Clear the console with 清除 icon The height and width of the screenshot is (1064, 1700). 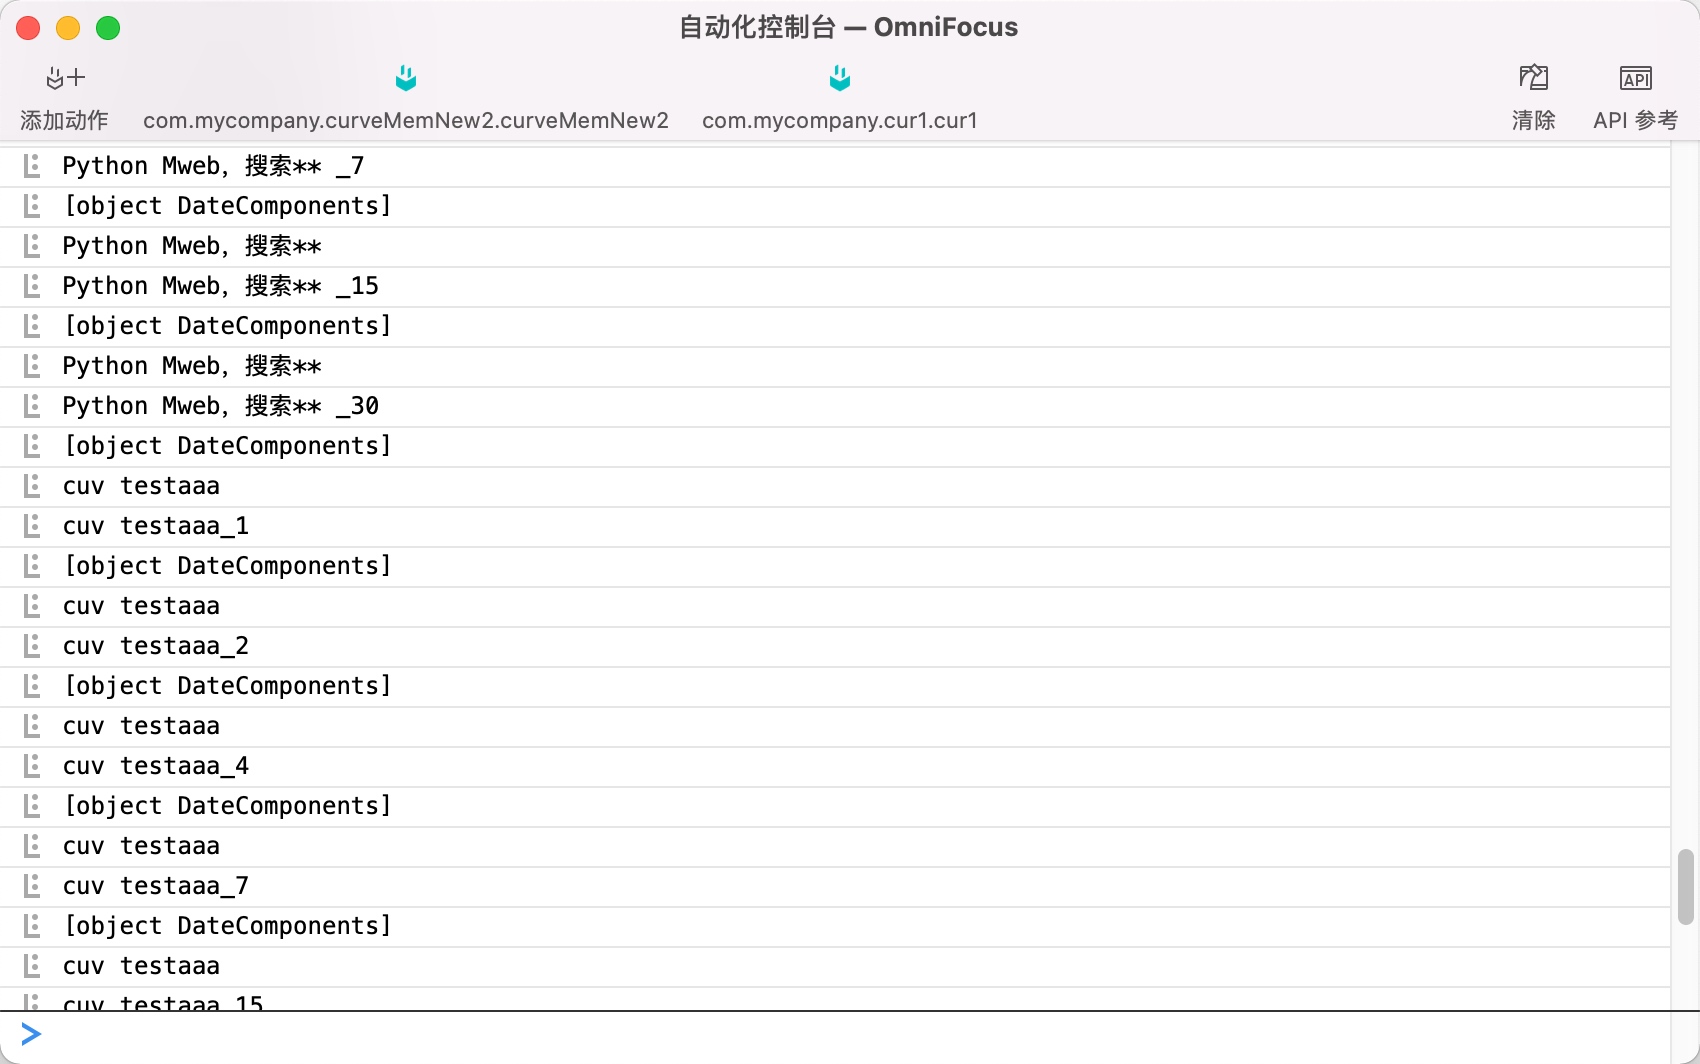pos(1533,78)
